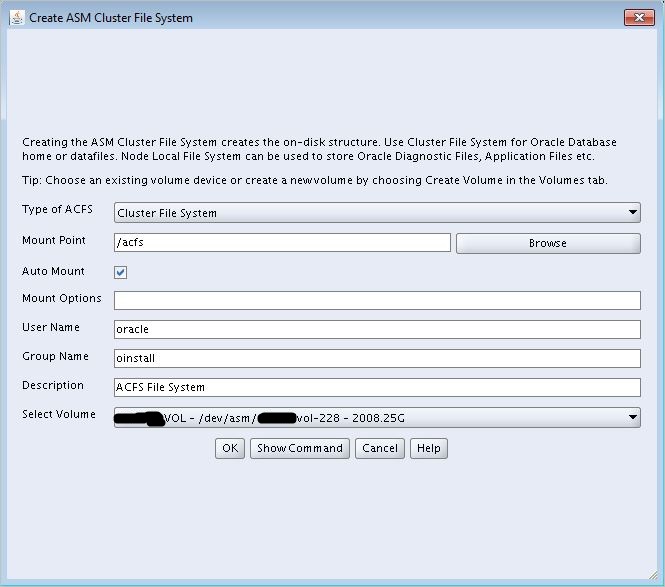Click the Mount Point label
This screenshot has height=587, width=665.
pos(54,240)
